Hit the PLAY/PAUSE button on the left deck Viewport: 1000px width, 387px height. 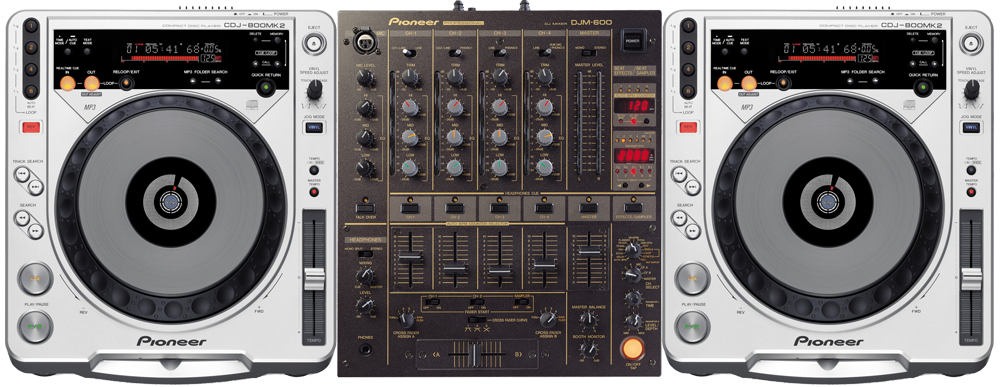[34, 326]
